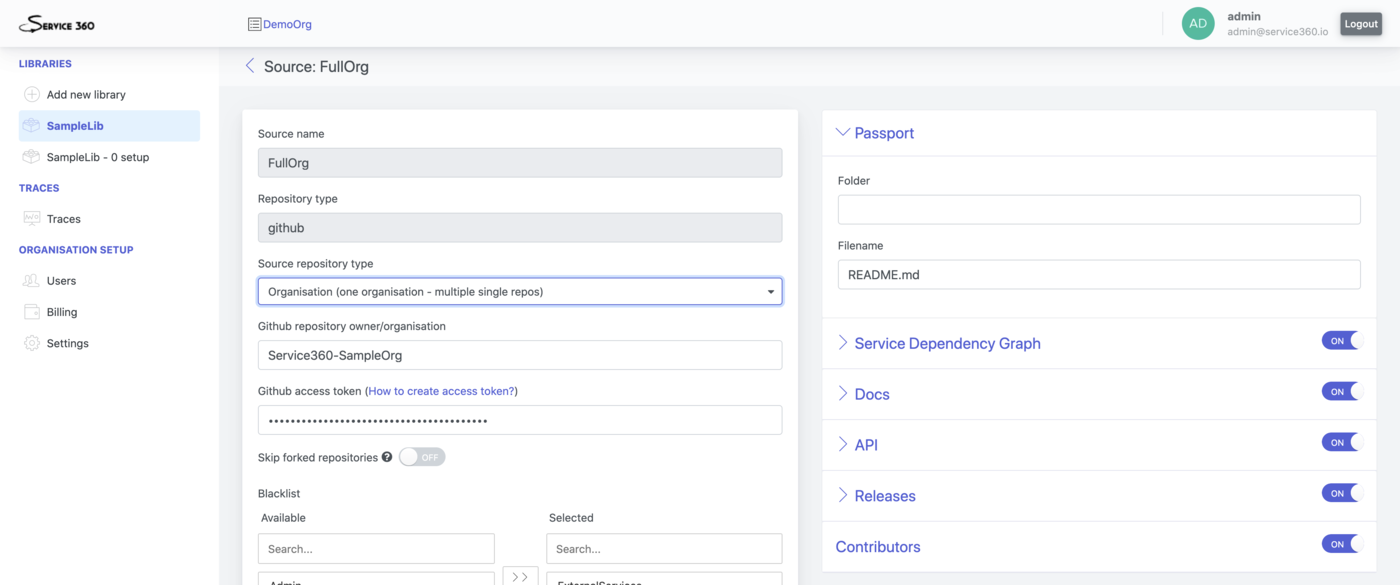Collapse the Passport section

coord(875,133)
